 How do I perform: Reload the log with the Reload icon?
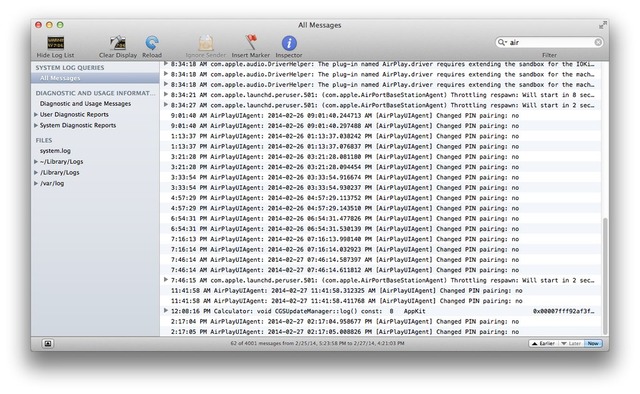pos(152,42)
